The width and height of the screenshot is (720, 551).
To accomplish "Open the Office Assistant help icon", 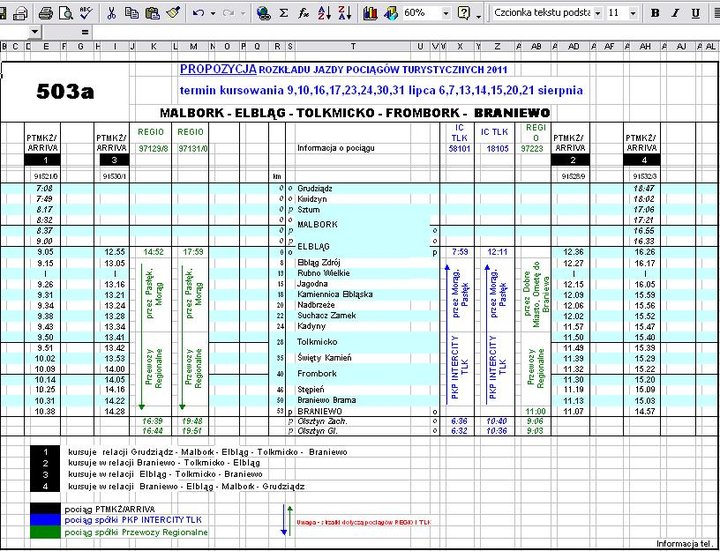I will (x=464, y=13).
